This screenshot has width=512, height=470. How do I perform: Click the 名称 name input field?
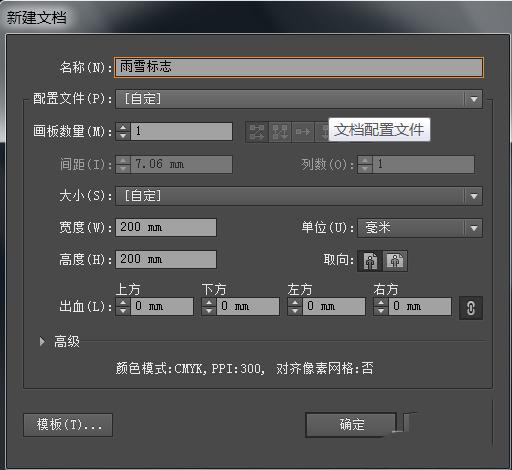tap(299, 68)
